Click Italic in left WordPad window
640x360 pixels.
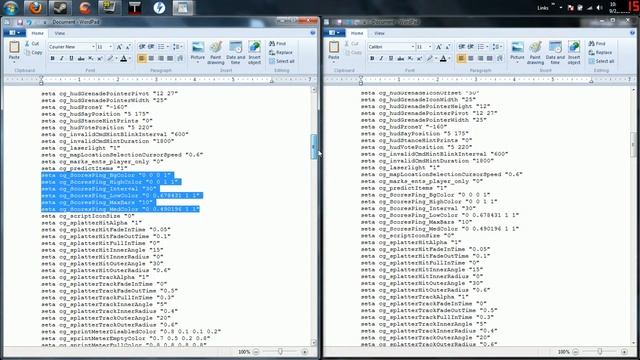(62, 59)
